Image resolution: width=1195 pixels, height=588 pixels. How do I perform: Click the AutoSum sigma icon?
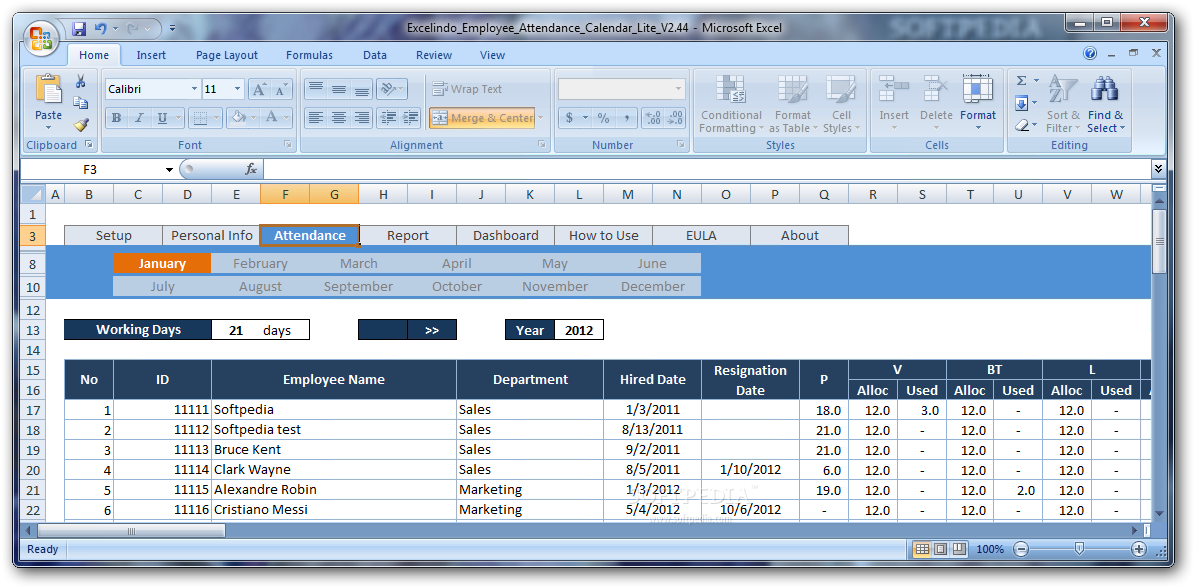[x=1021, y=81]
